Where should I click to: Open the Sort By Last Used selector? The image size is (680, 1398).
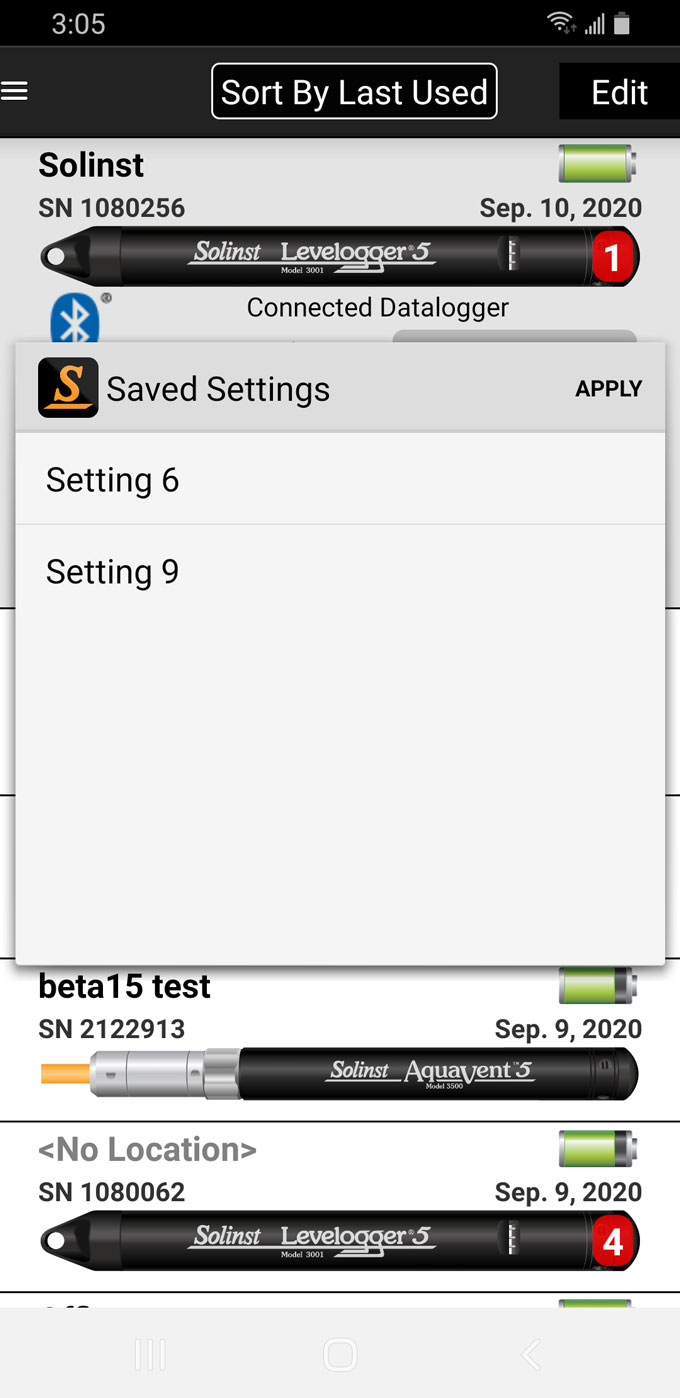pos(353,91)
